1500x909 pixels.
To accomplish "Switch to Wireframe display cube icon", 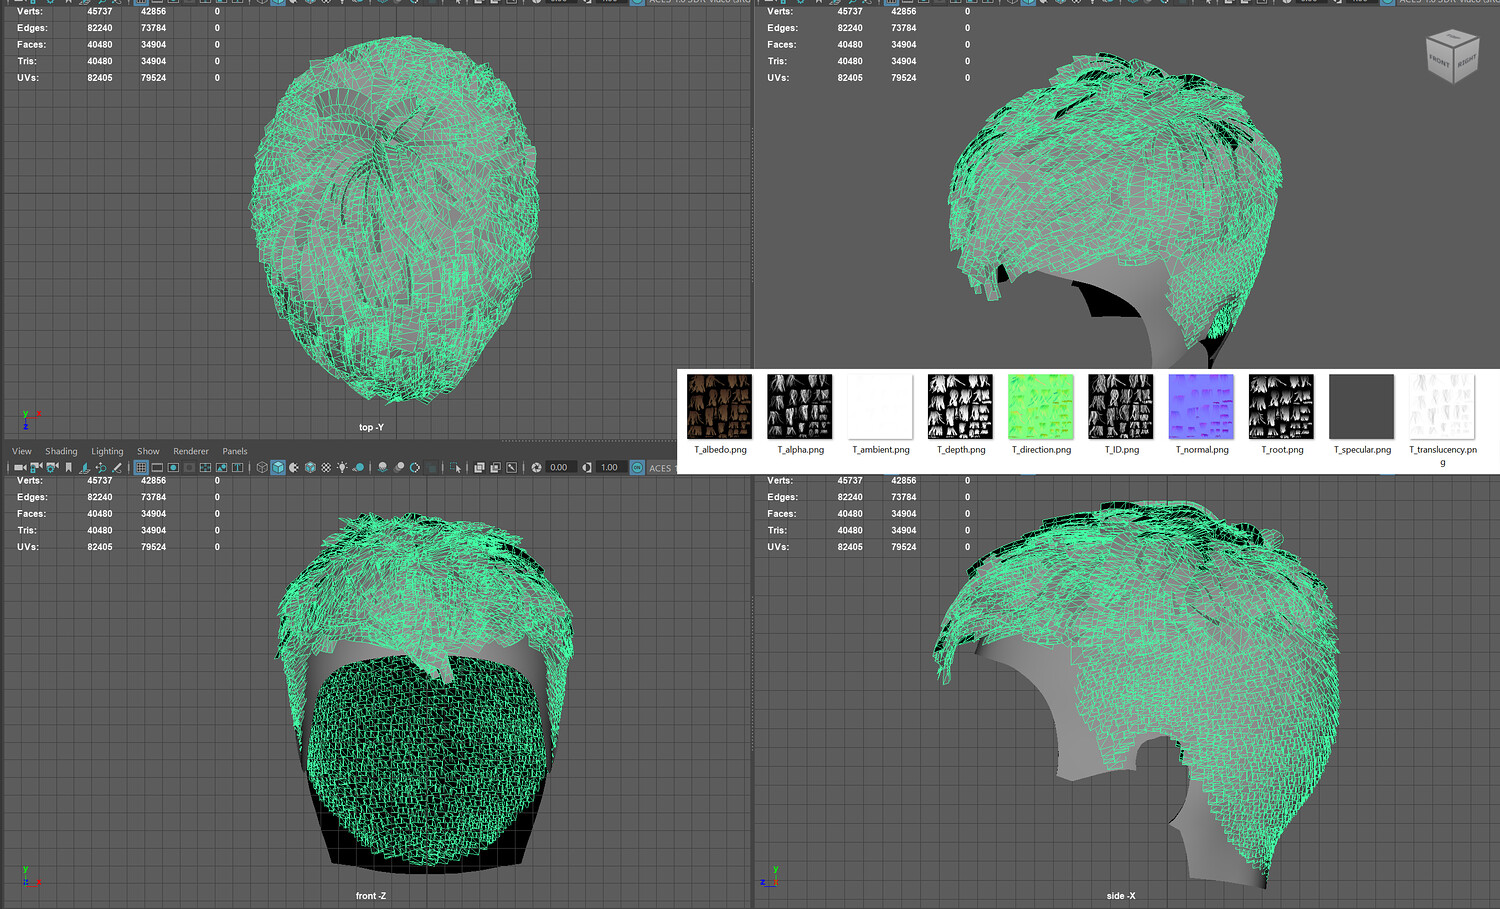I will coord(262,467).
